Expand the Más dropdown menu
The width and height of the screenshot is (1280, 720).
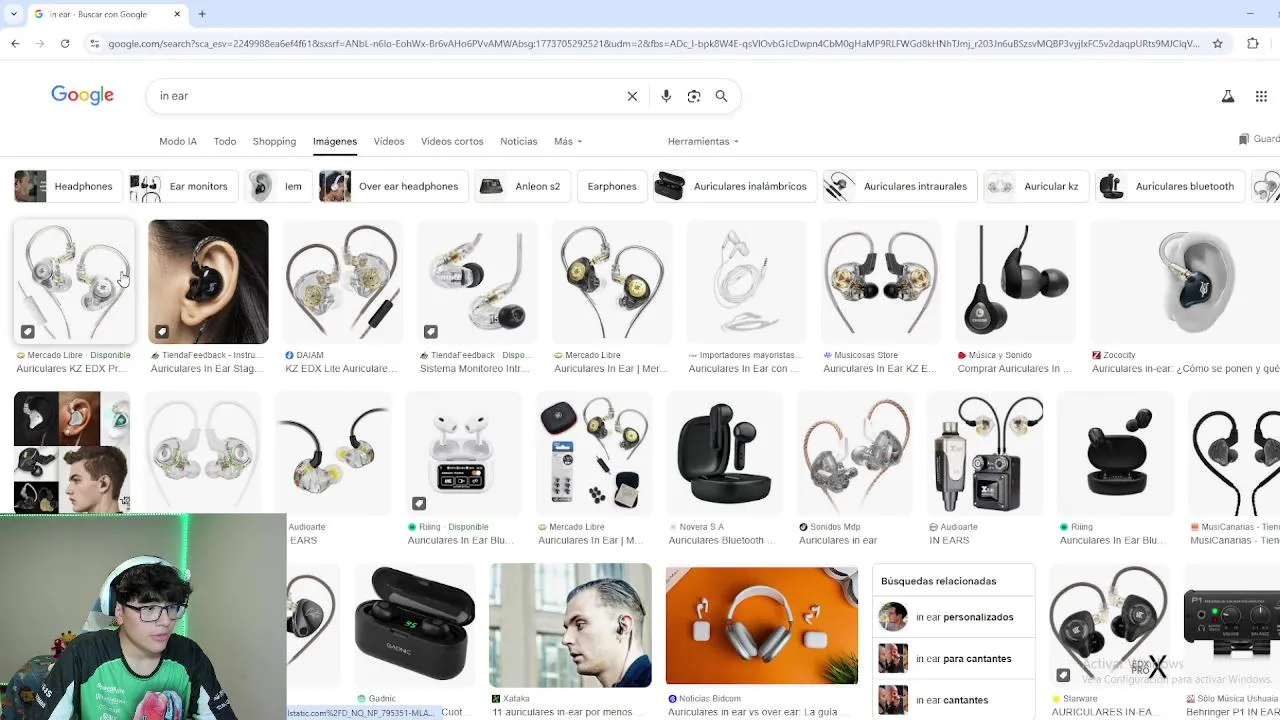tap(568, 141)
